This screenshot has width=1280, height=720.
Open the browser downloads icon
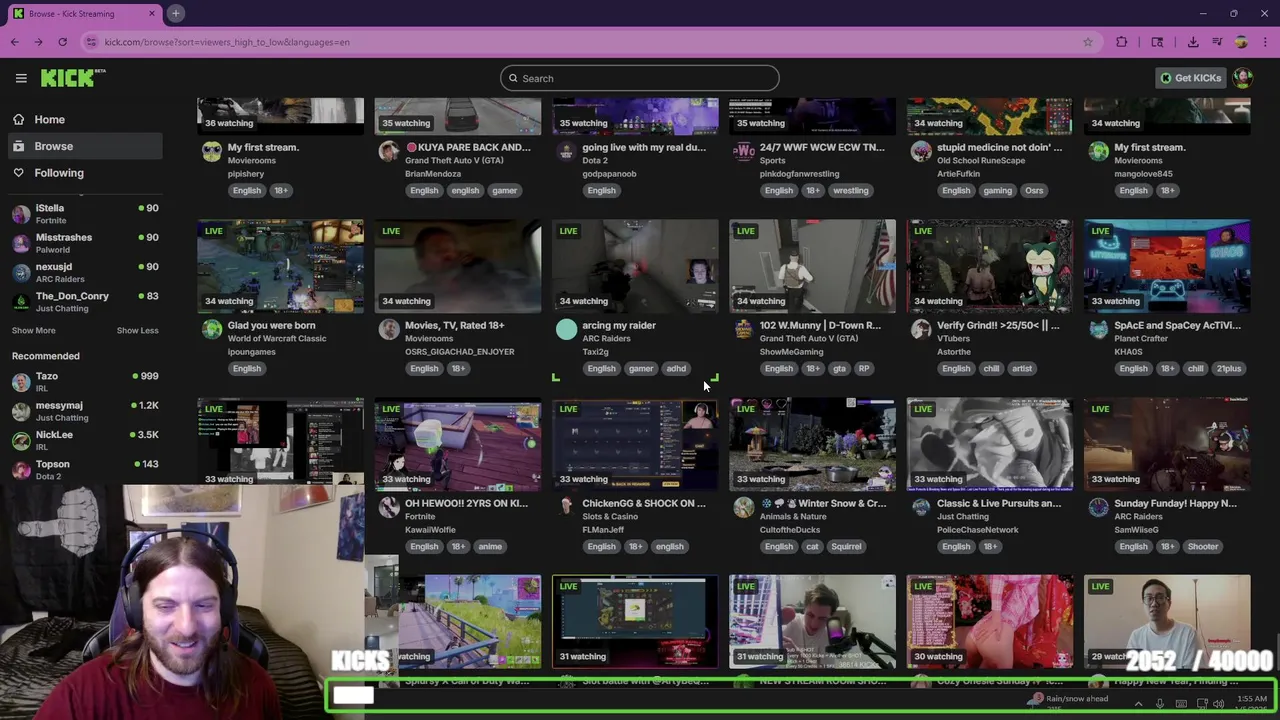(1193, 42)
